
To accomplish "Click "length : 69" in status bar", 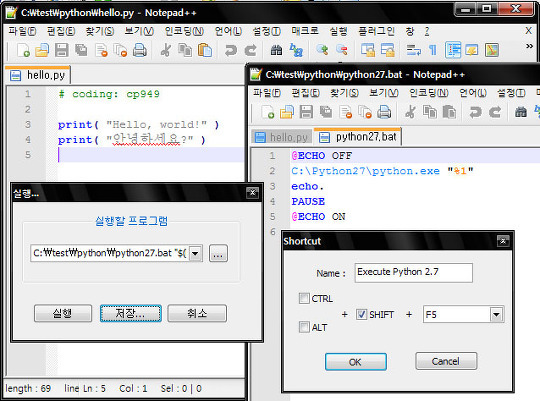I will coord(28,389).
